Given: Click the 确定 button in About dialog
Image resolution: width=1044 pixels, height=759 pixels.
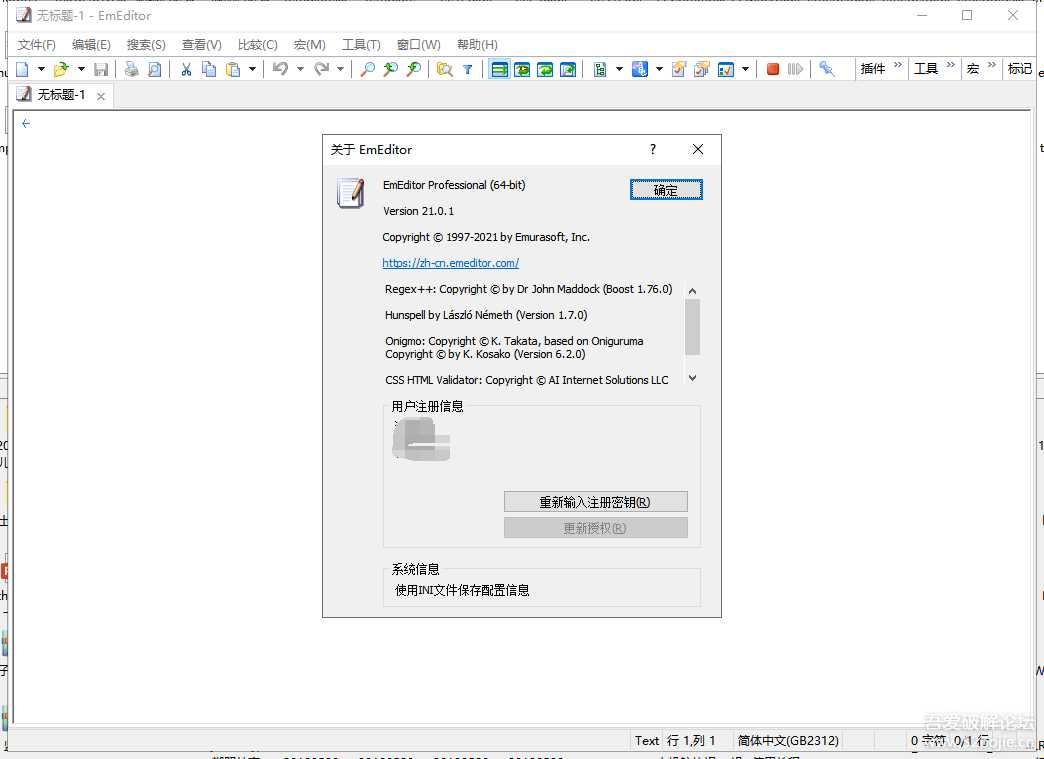Looking at the screenshot, I should (x=666, y=190).
